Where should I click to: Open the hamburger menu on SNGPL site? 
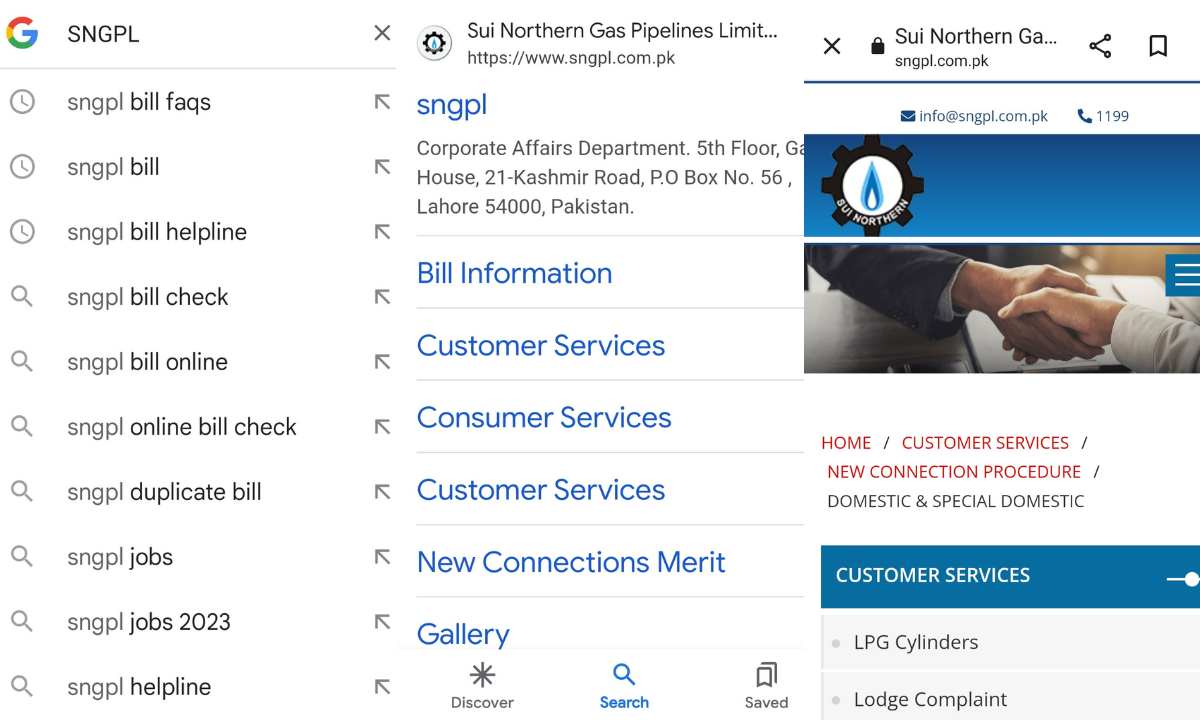(1184, 274)
